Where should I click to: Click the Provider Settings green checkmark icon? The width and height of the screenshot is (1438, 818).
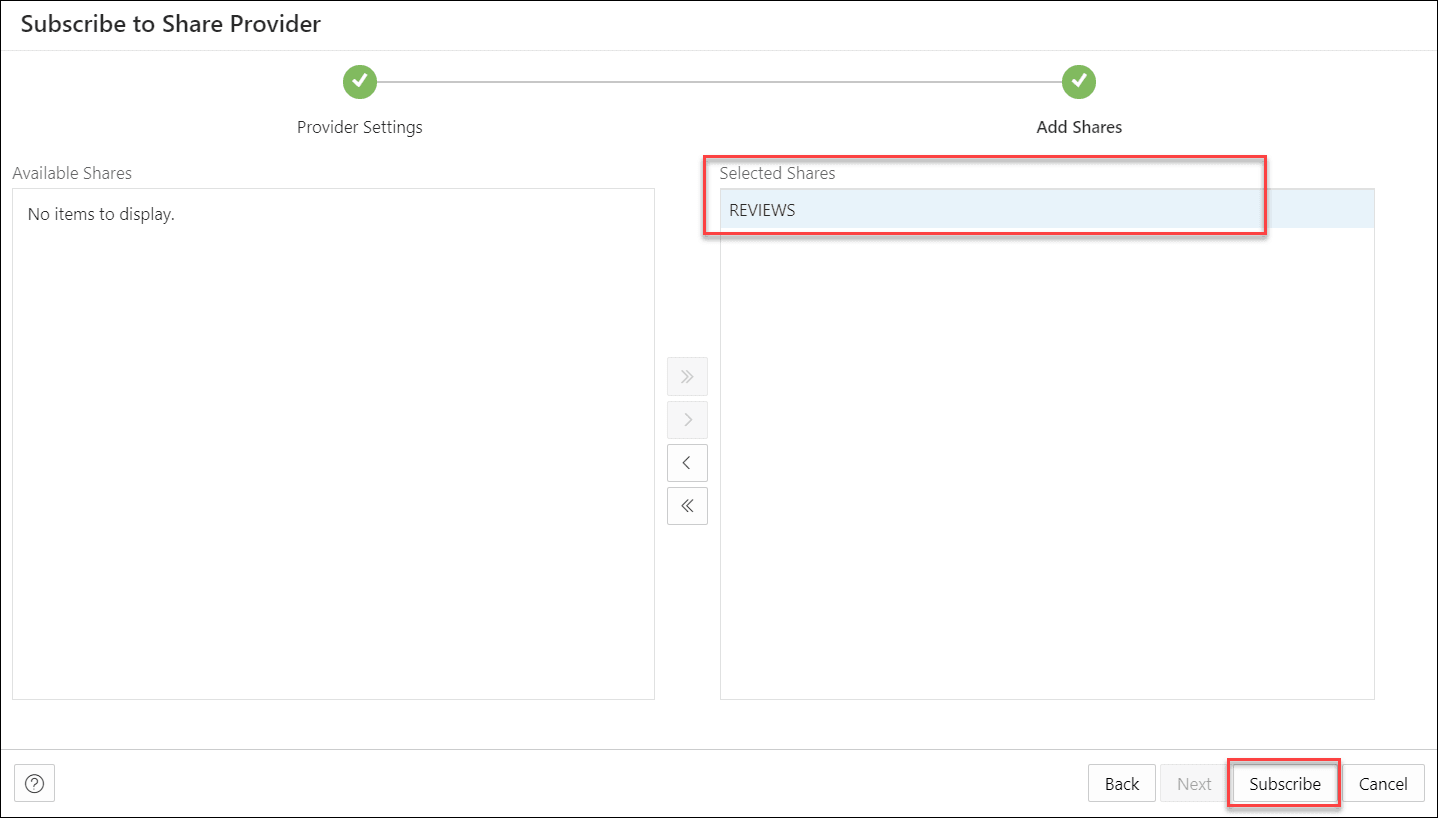(360, 82)
